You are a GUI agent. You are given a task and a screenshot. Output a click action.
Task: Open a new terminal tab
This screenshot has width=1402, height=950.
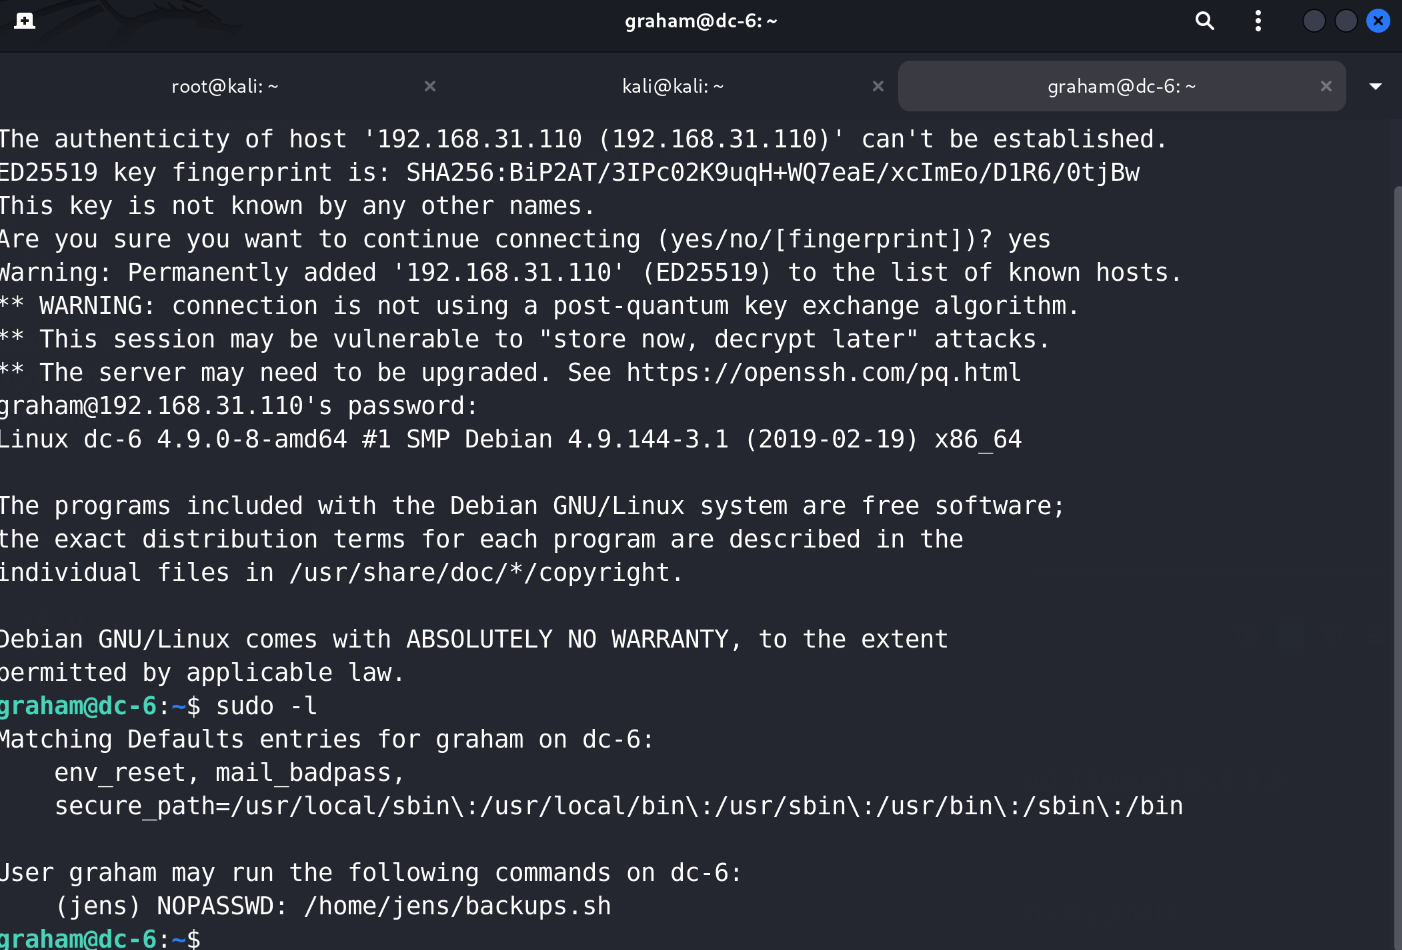(25, 21)
